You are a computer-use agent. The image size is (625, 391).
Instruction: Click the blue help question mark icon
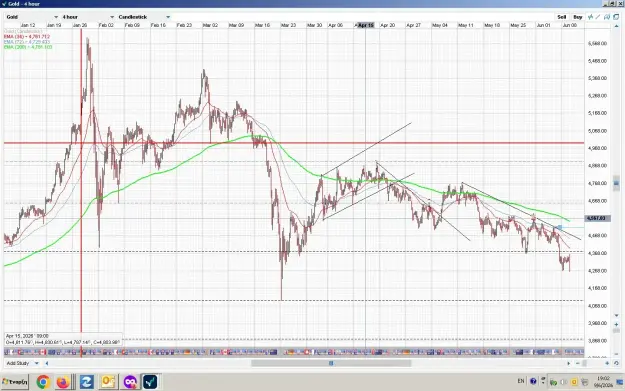[533, 381]
